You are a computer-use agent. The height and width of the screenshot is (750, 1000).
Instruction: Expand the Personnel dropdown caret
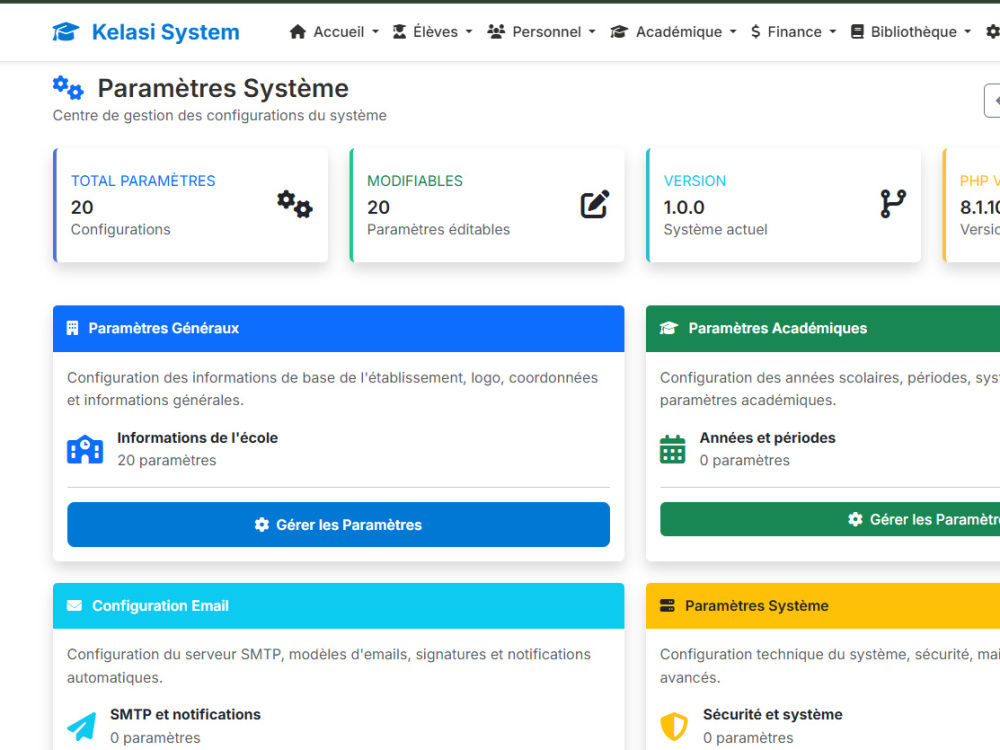592,32
